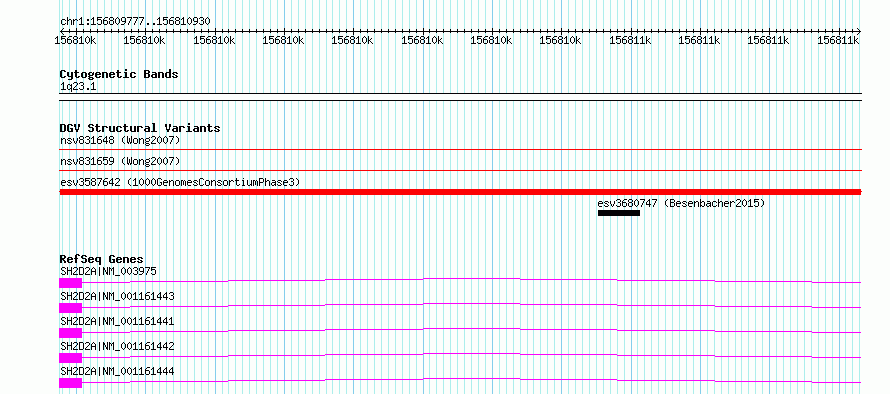890x394 pixels.
Task: Select the SH2D2A|NM_001161441 transcript label
Action: coord(117,321)
